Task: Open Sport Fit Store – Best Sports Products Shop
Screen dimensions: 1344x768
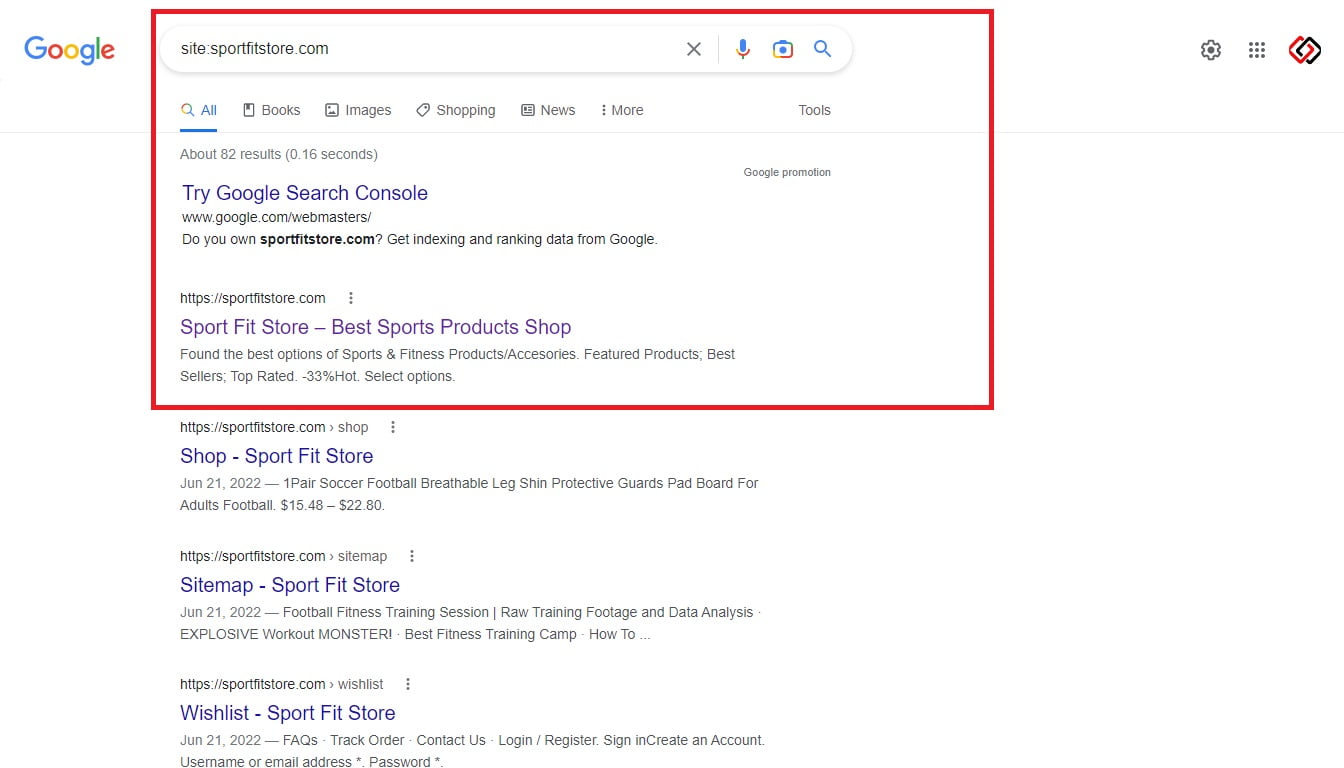Action: click(x=375, y=327)
